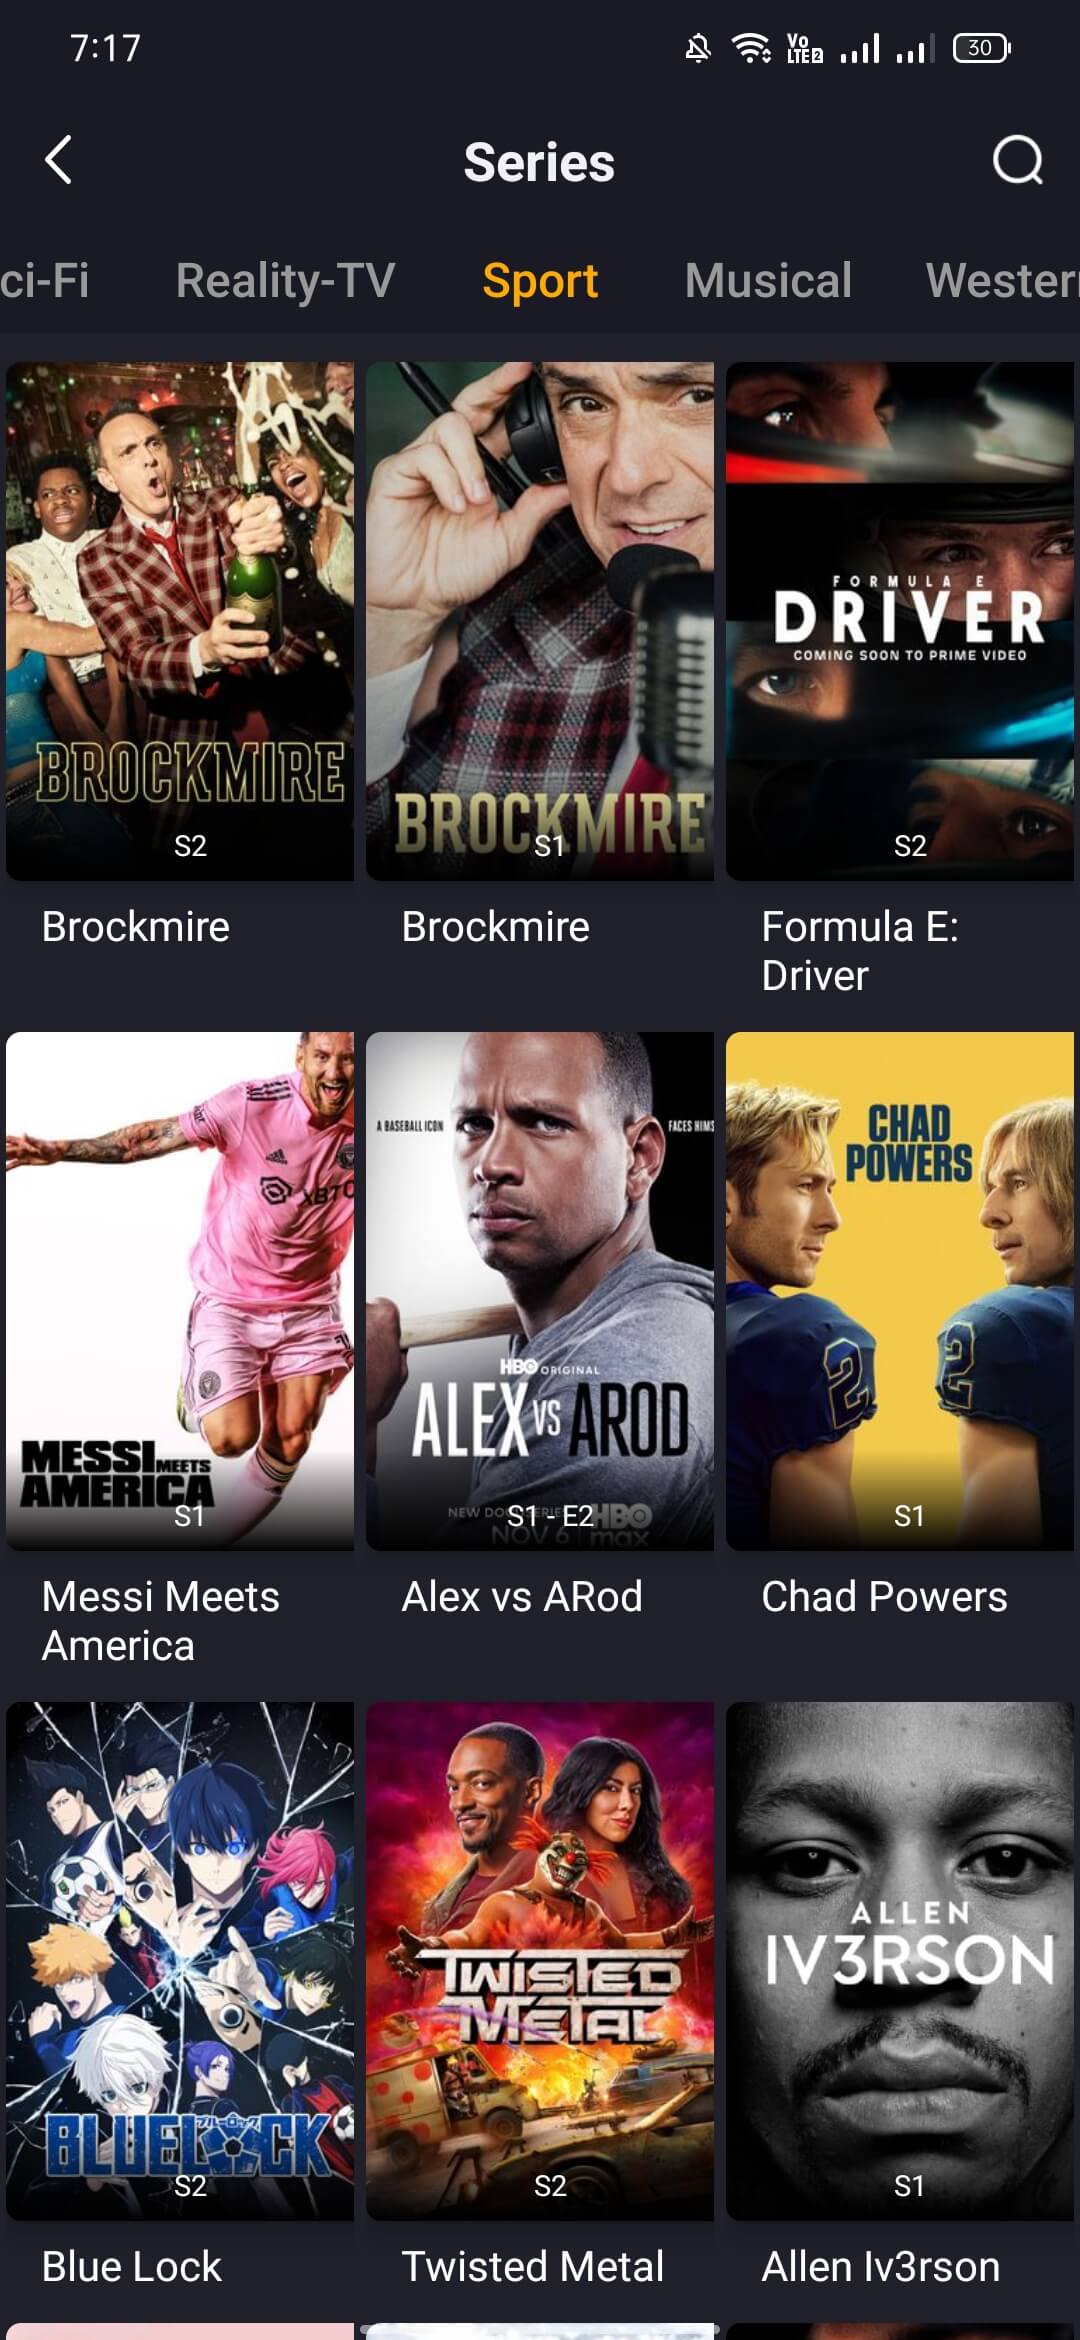Switch to the Musical tab
This screenshot has width=1080, height=2340.
point(768,280)
